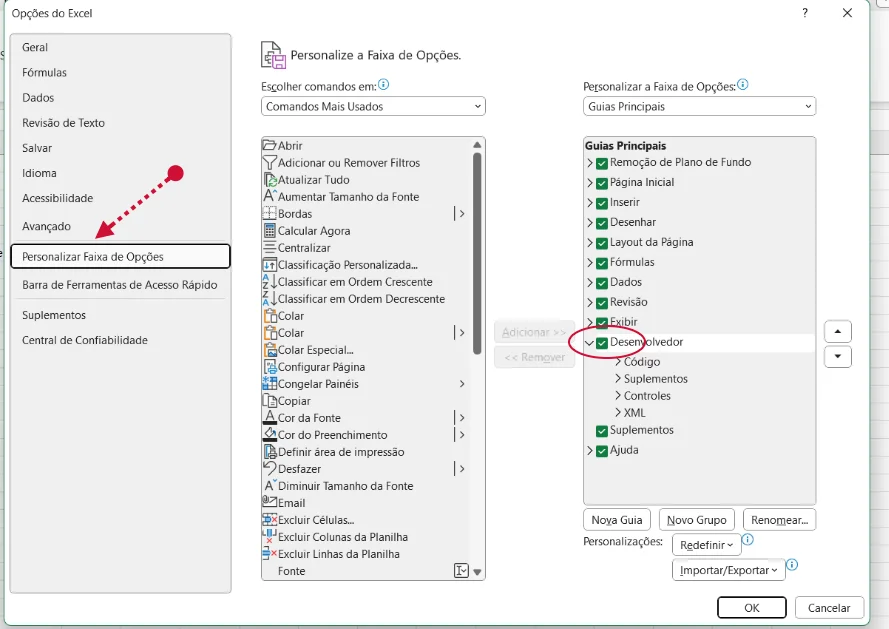889x629 pixels.
Task: Click the Novo Grupo button
Action: click(x=697, y=520)
